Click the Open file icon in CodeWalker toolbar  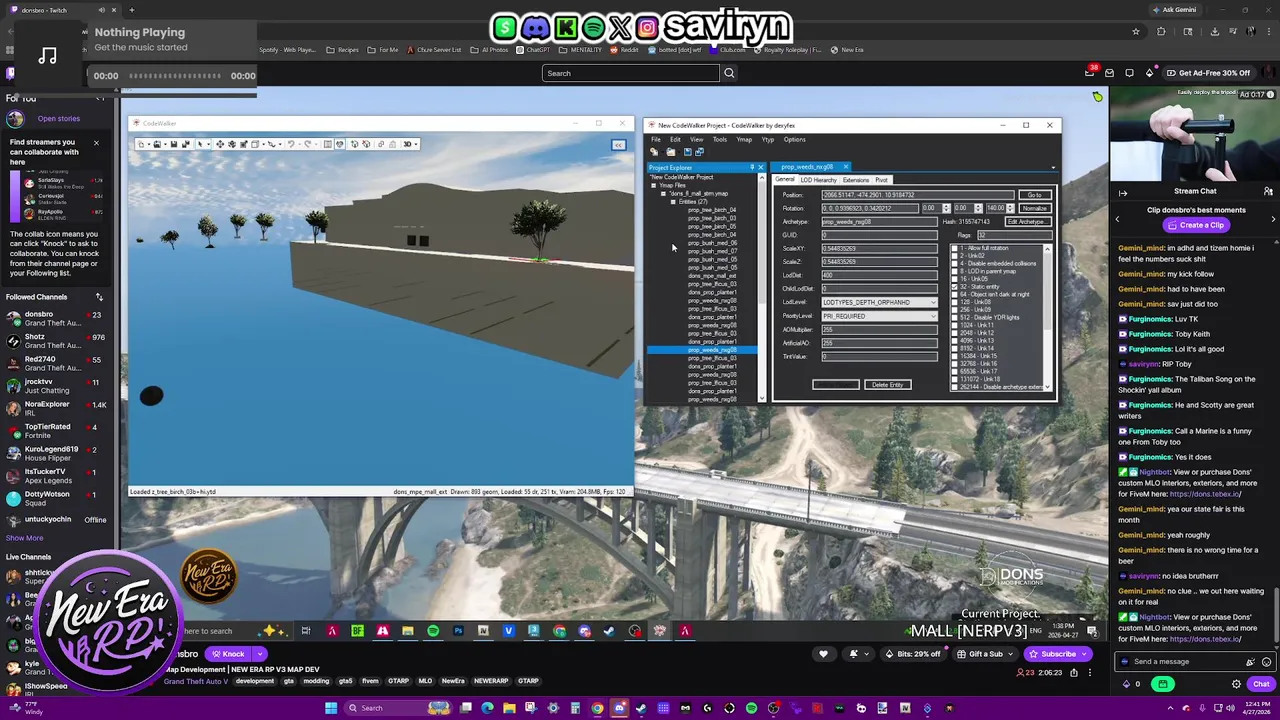coord(157,144)
